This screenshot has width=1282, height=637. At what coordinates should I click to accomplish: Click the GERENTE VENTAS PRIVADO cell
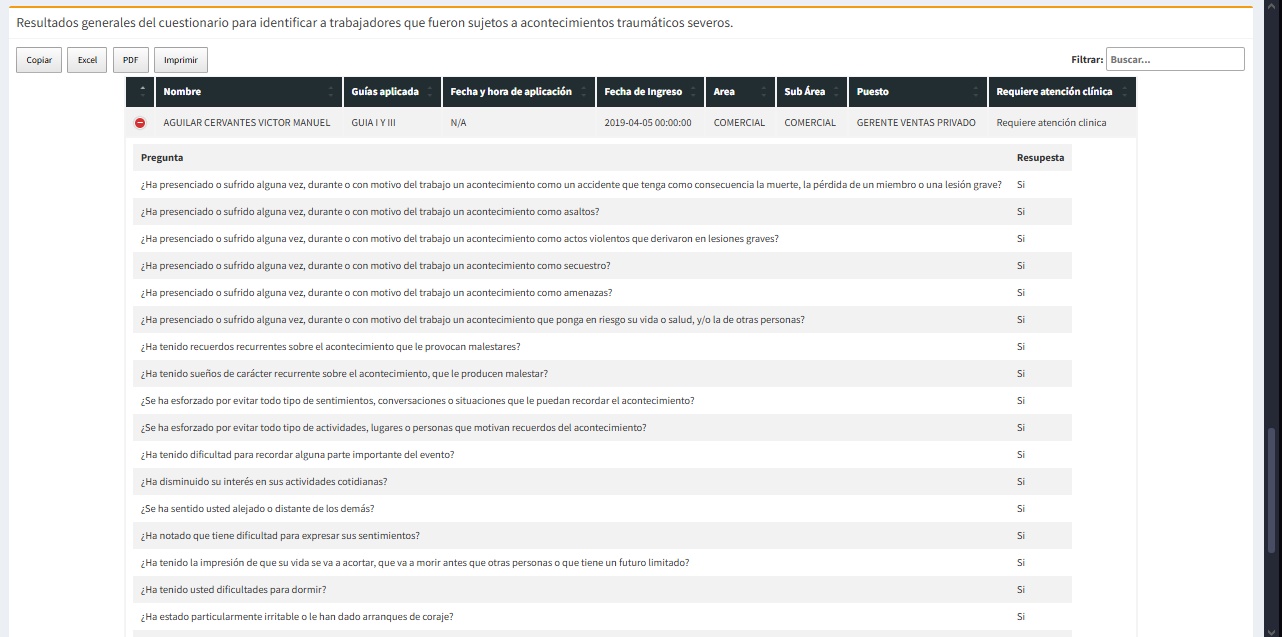pyautogui.click(x=916, y=123)
